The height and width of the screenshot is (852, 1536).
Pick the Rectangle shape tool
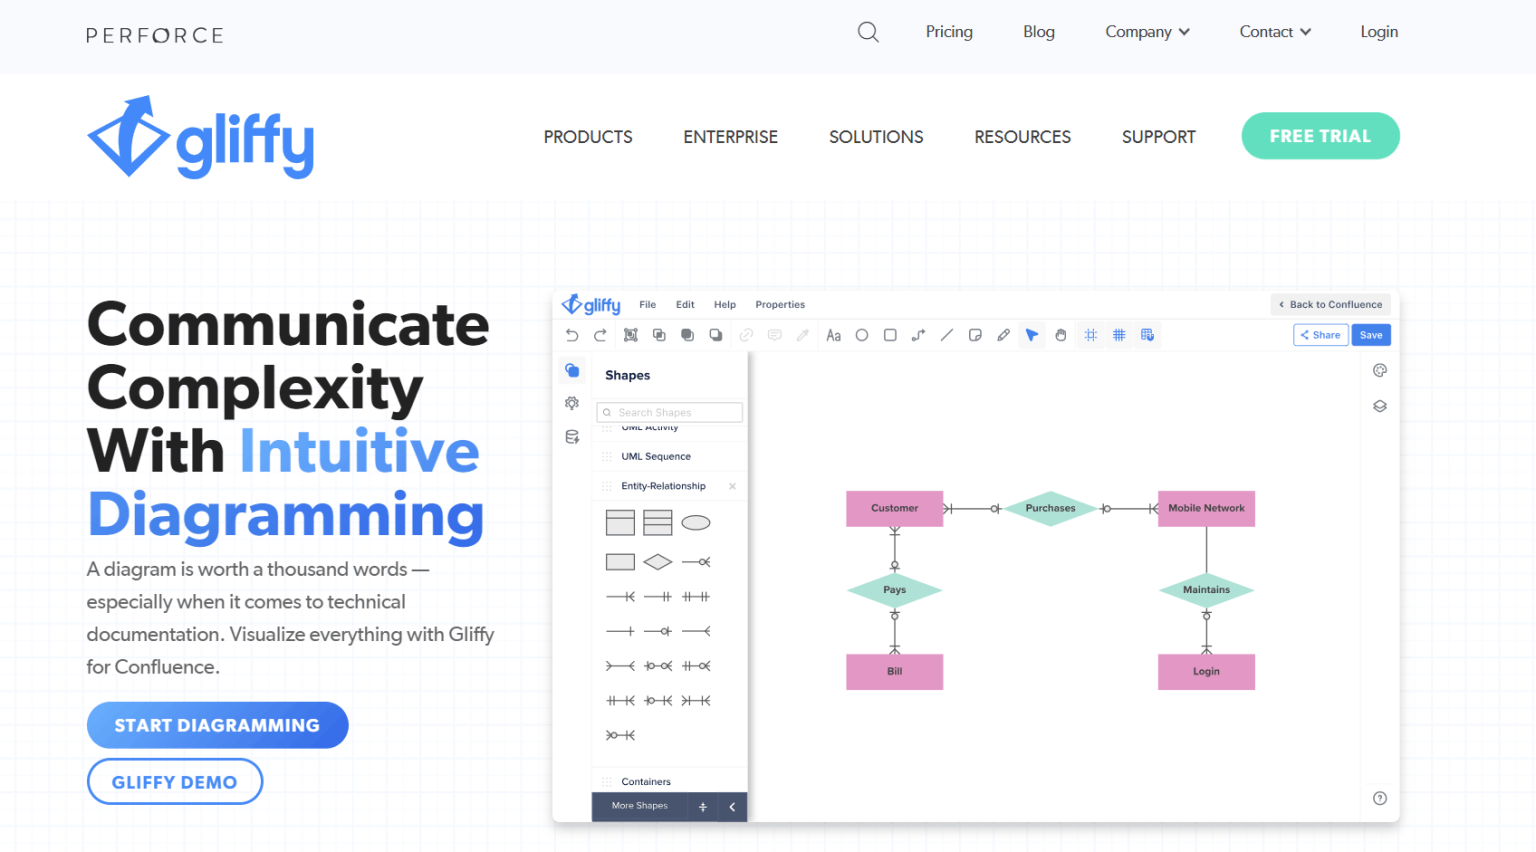pos(890,335)
